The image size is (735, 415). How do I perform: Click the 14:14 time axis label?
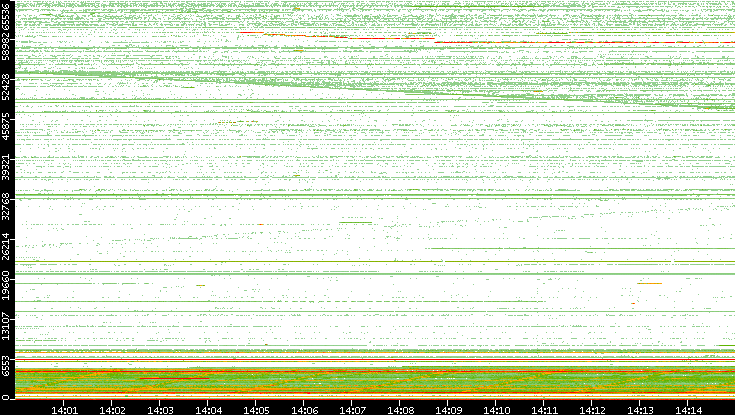coord(688,410)
